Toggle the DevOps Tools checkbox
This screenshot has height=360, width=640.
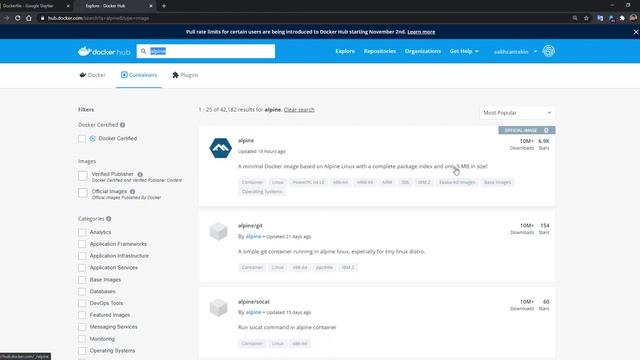point(82,304)
